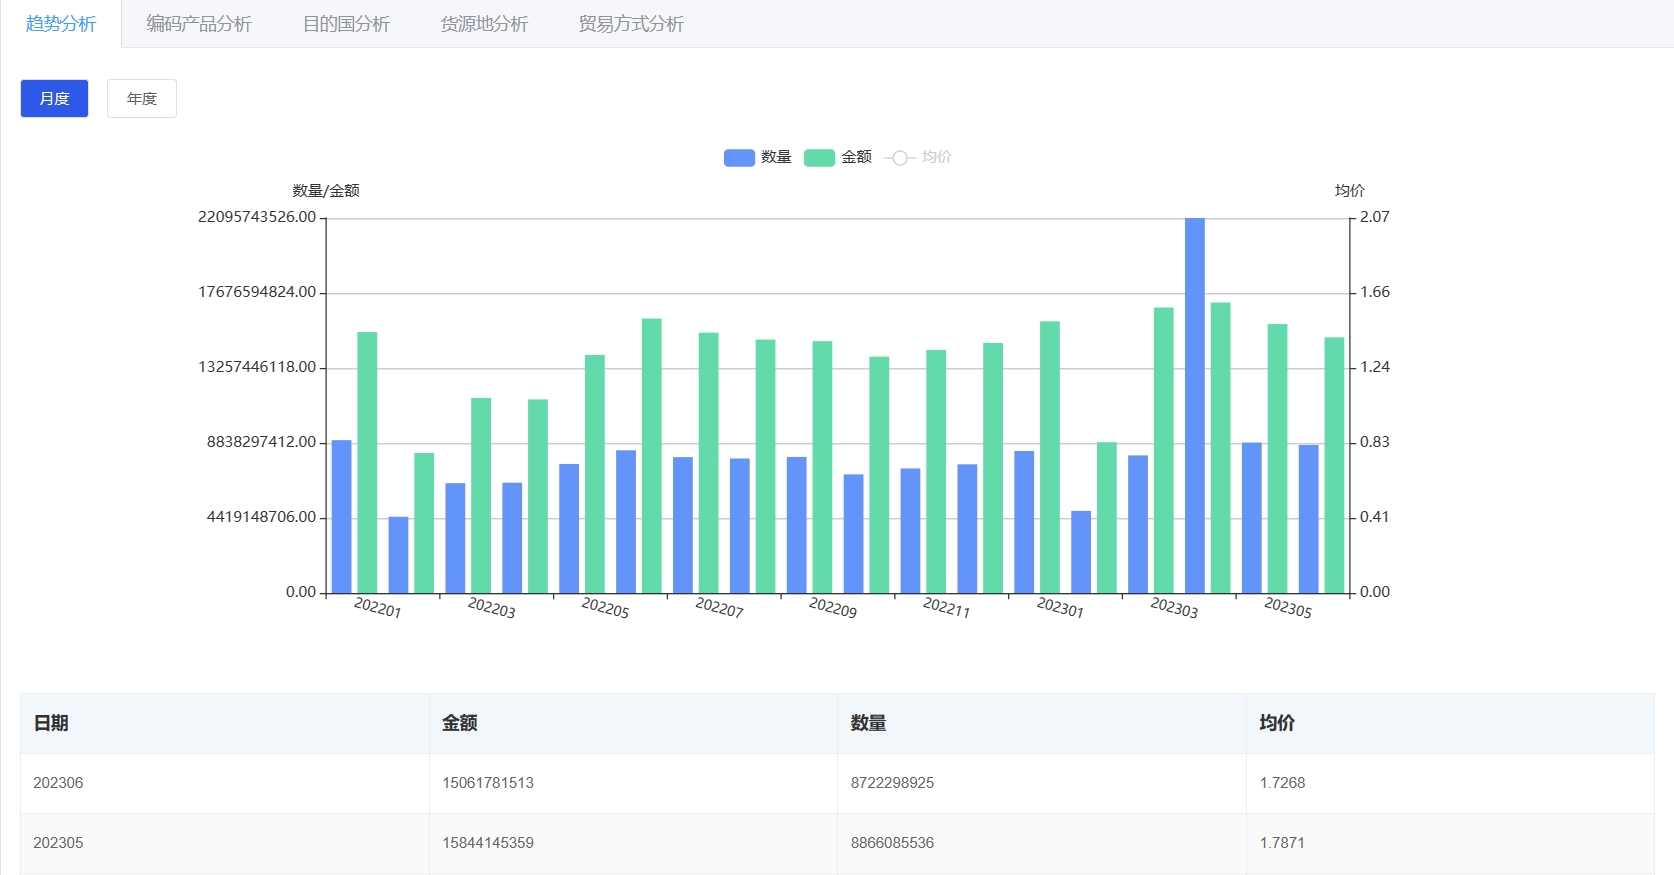Click the blue bar for 202201
The width and height of the screenshot is (1674, 875).
(342, 516)
